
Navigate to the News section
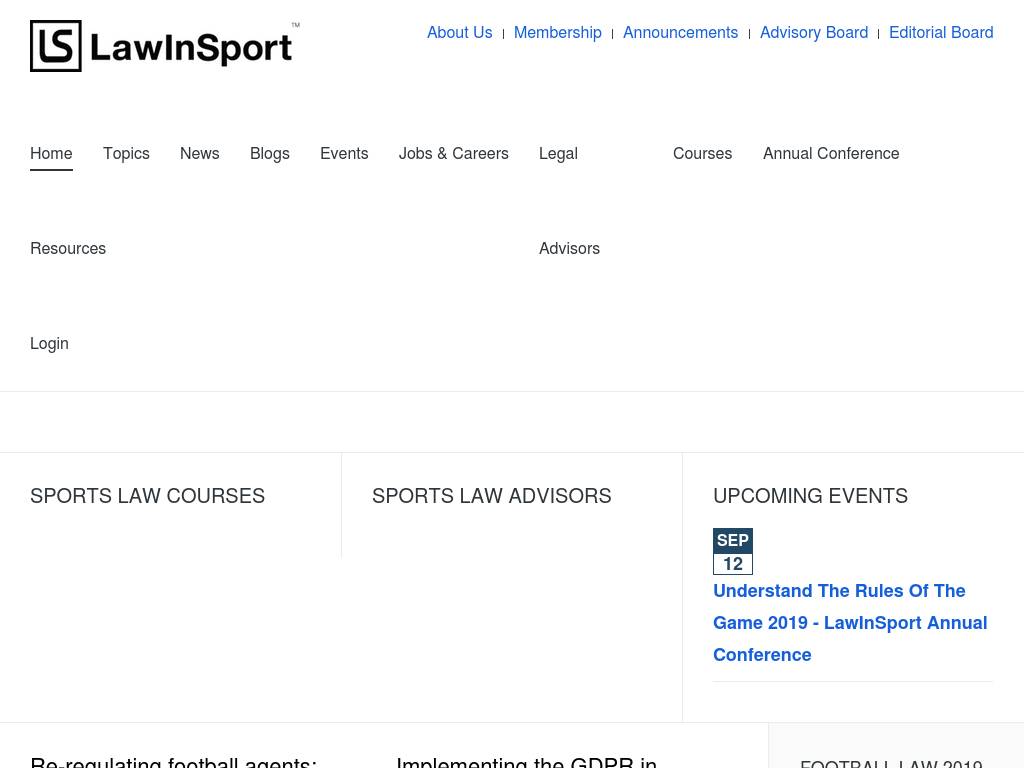[x=199, y=154]
